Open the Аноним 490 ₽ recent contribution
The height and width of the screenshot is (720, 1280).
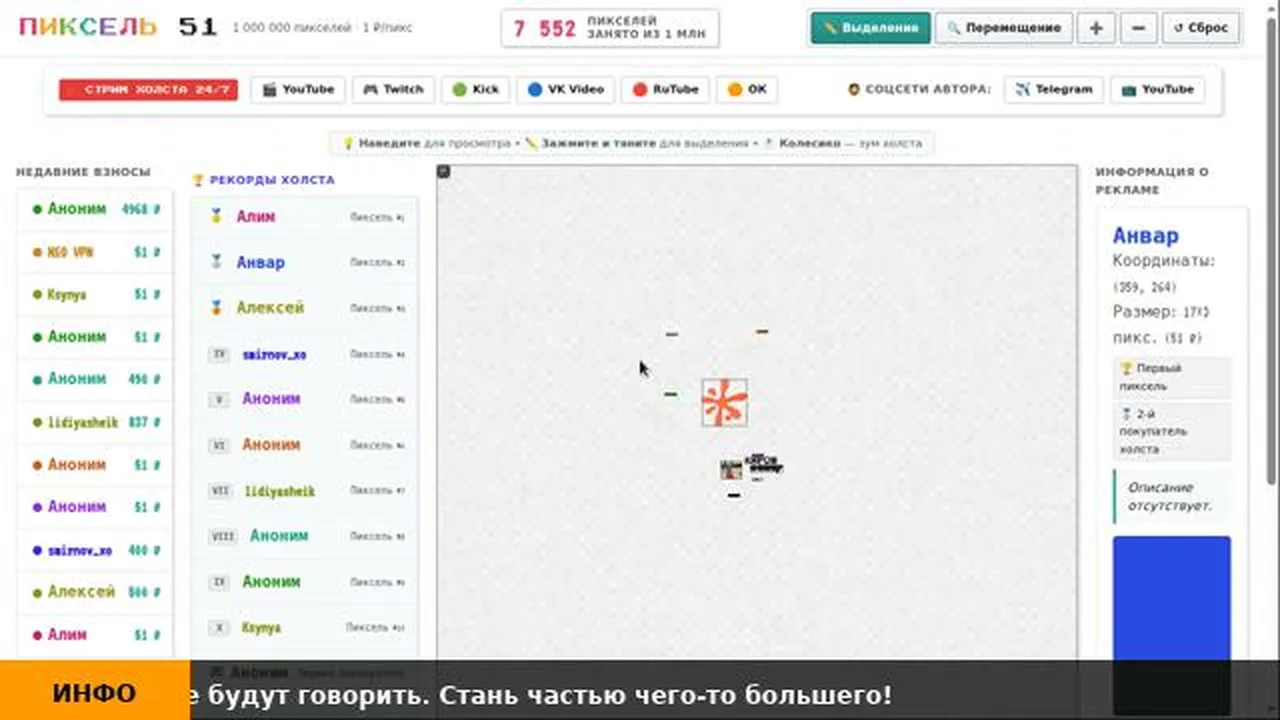coord(96,379)
